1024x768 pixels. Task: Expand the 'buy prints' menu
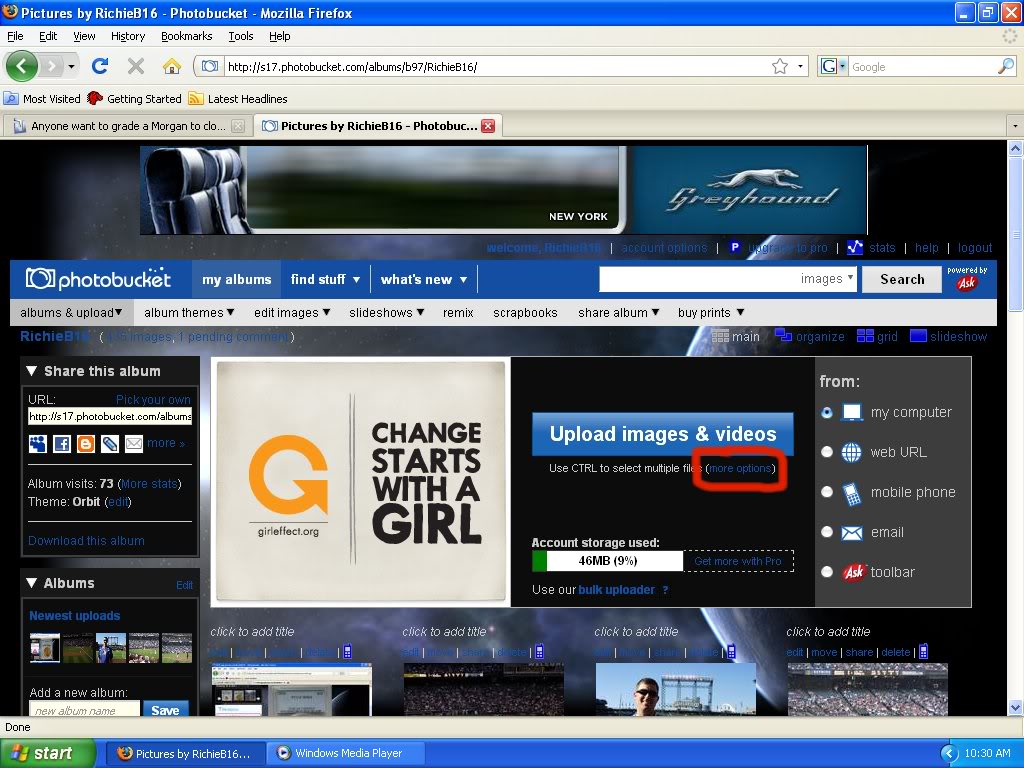tap(711, 313)
